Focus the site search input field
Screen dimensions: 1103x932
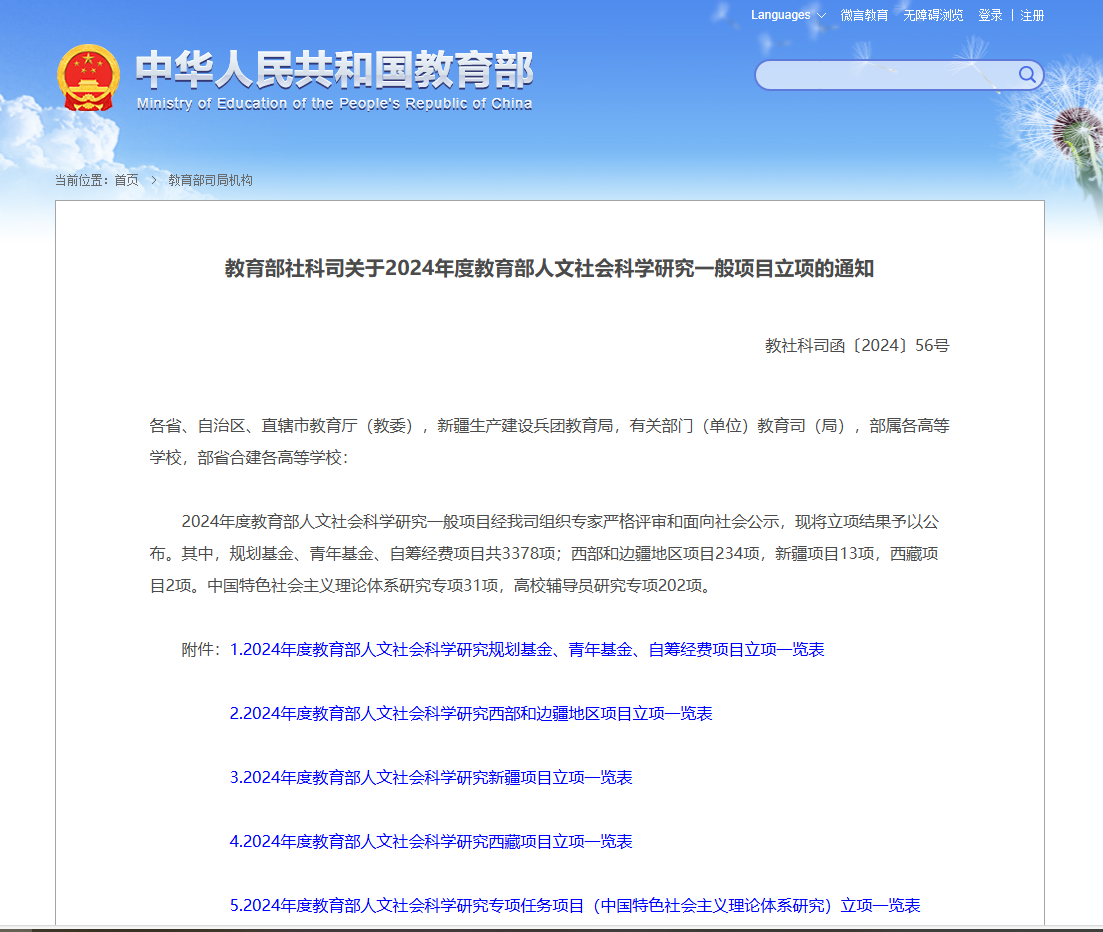pyautogui.click(x=885, y=75)
